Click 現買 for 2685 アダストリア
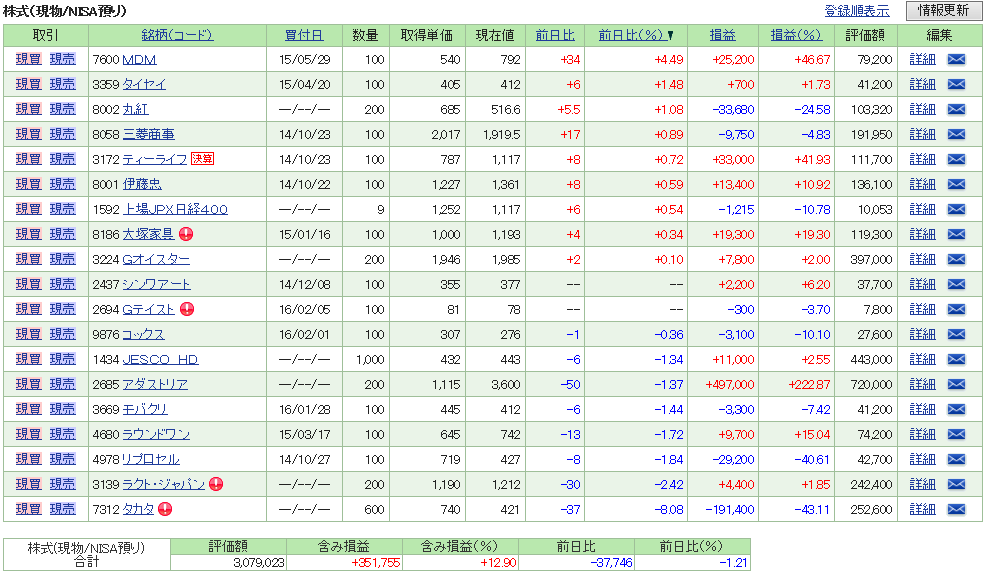This screenshot has width=986, height=573. pyautogui.click(x=28, y=384)
